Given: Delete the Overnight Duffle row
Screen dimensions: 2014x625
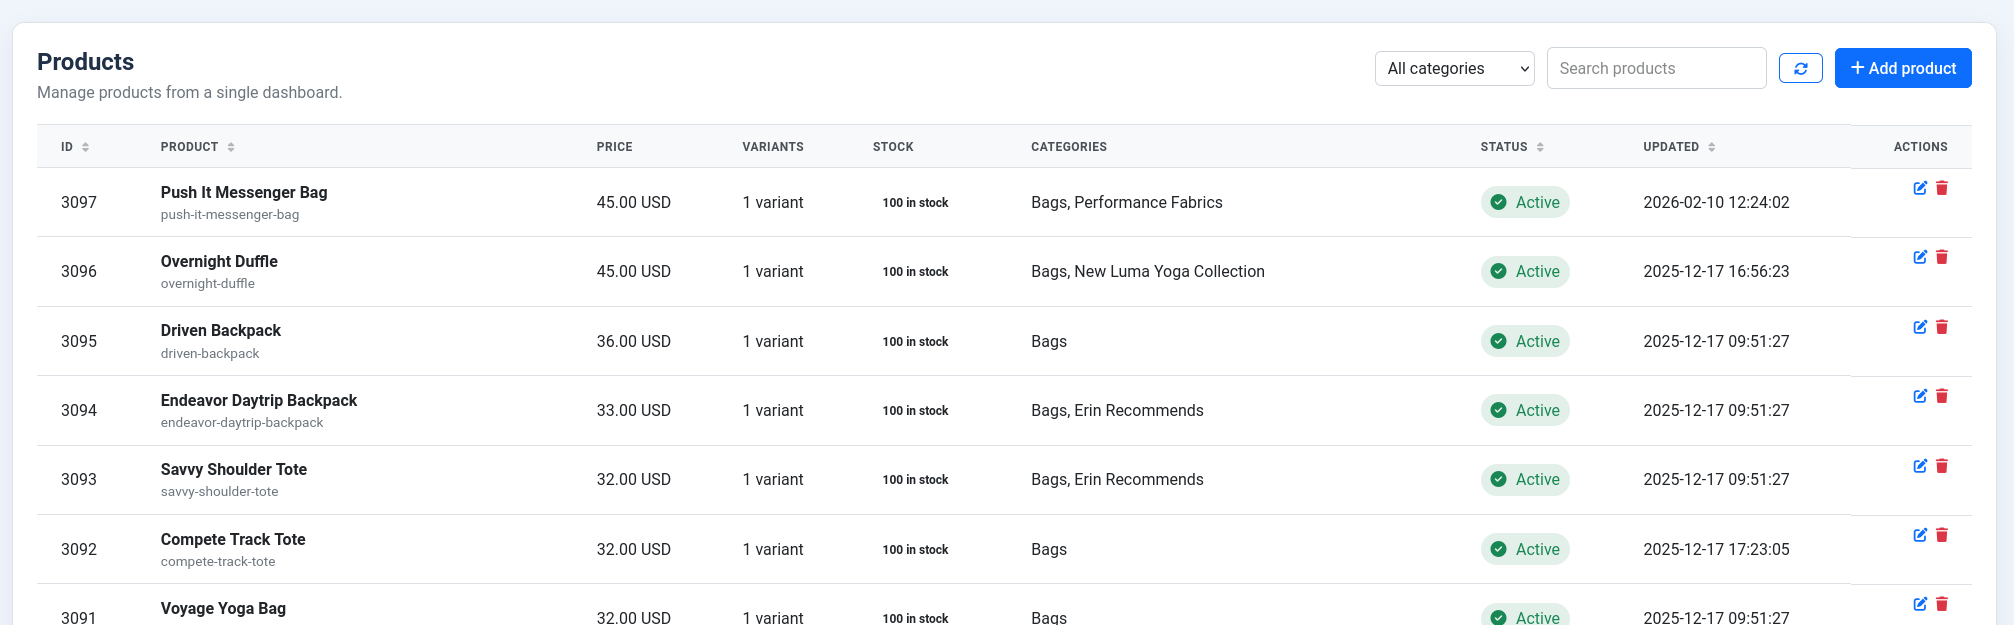Looking at the screenshot, I should click(x=1942, y=257).
